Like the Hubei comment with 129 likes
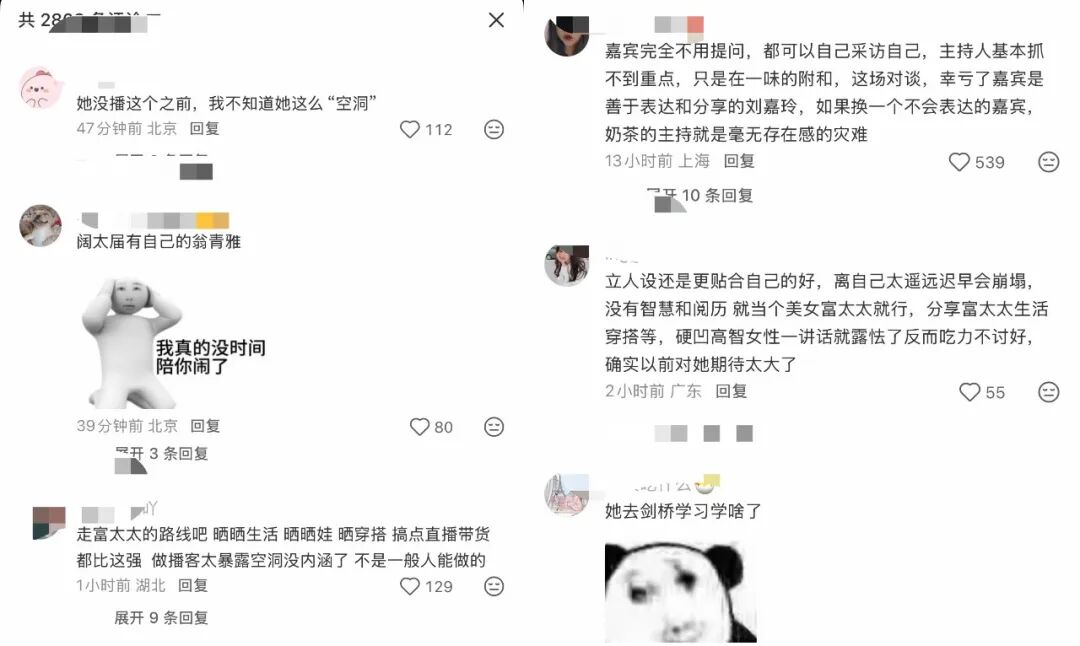 coord(410,586)
